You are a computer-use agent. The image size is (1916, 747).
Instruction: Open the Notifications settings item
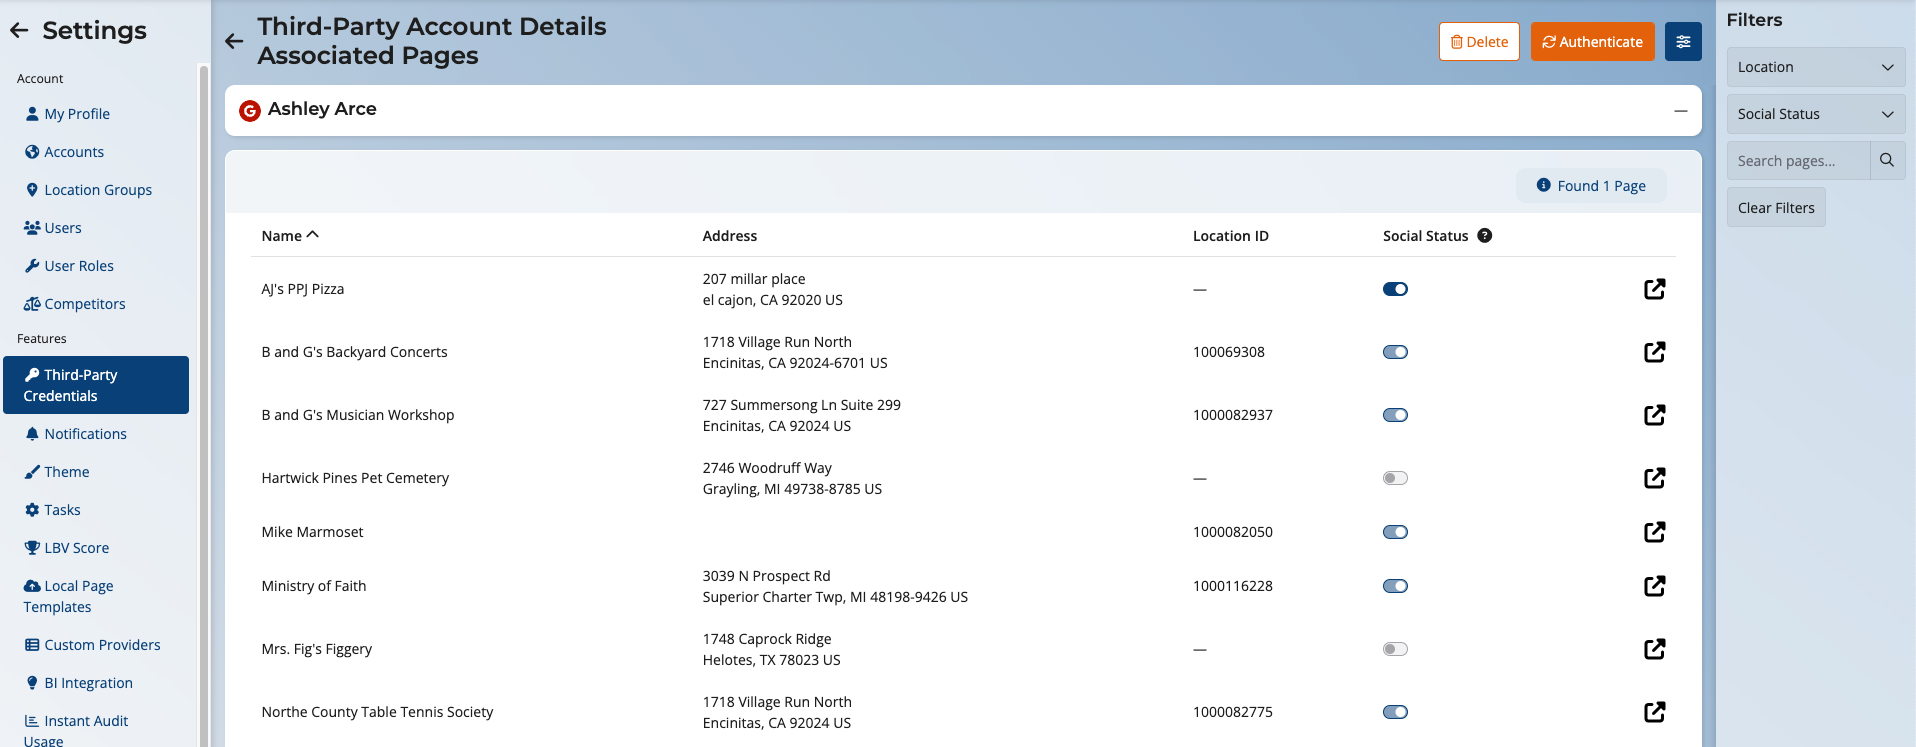coord(85,434)
